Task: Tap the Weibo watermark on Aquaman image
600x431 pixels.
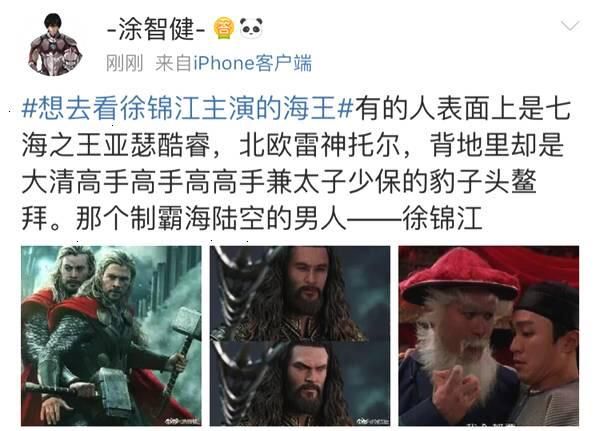Action: (x=373, y=421)
